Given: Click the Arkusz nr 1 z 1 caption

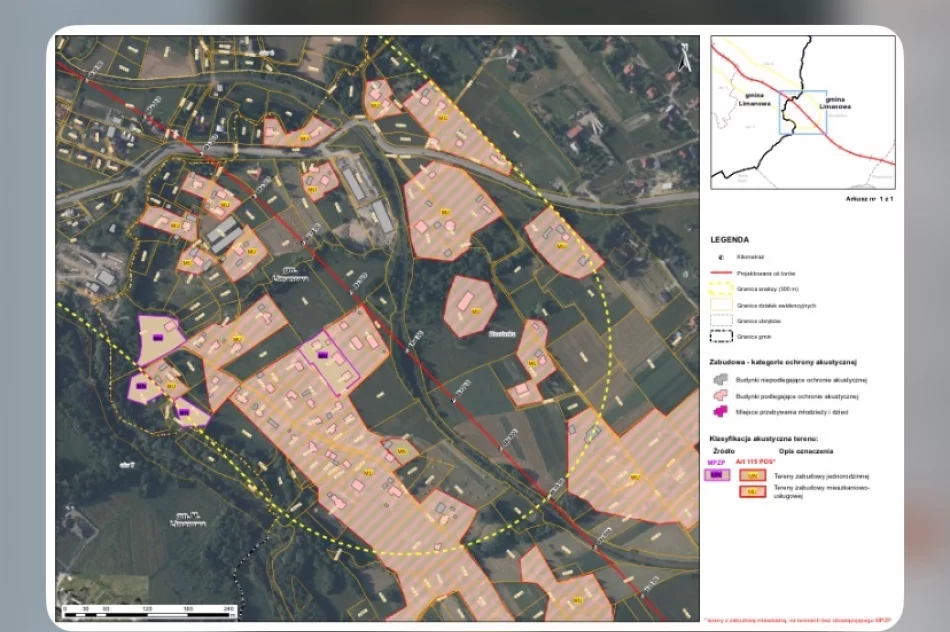Looking at the screenshot, I should coord(869,199).
